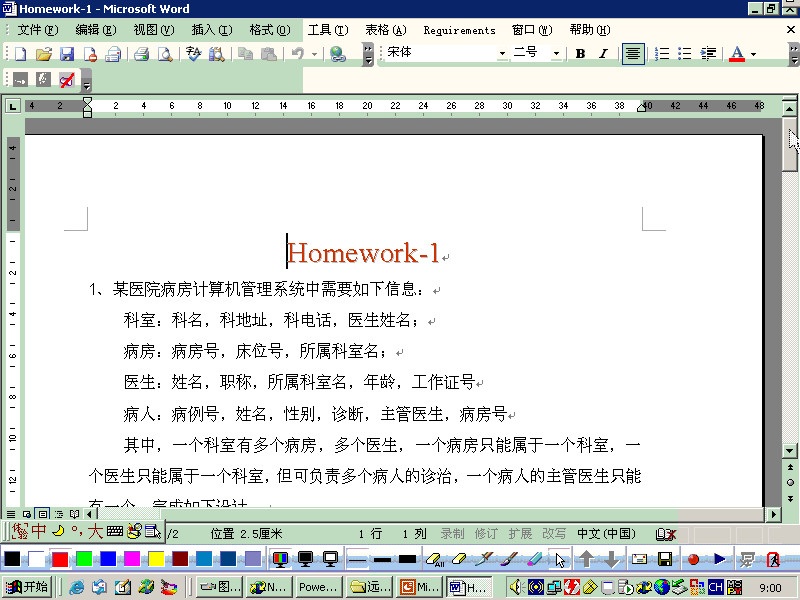Select the arrow pointer tool

coord(559,560)
